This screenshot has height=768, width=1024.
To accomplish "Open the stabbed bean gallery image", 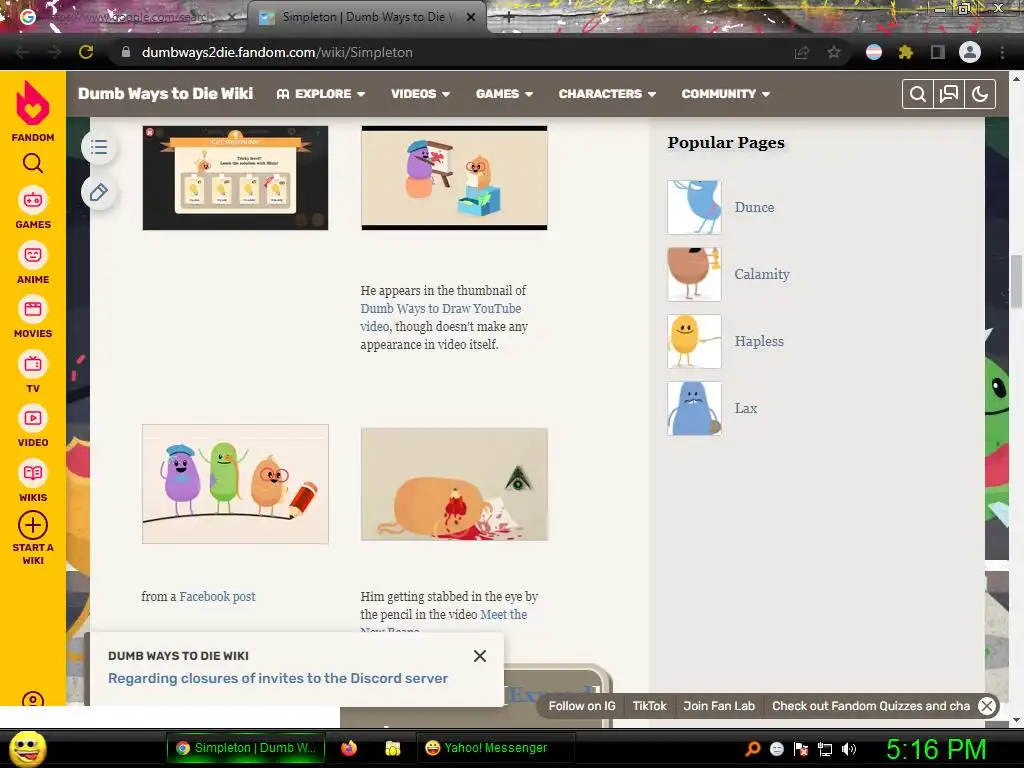I will 455,484.
